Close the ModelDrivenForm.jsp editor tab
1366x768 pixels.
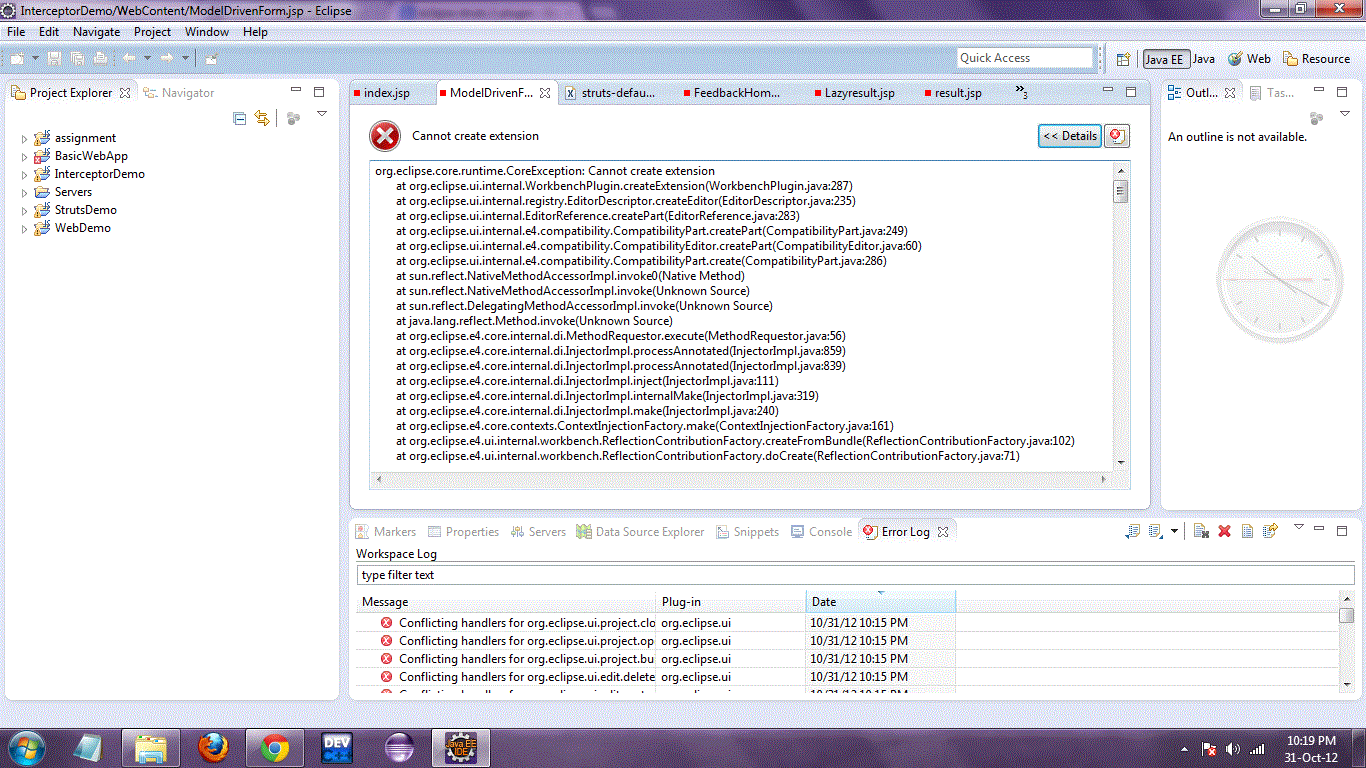[x=545, y=93]
